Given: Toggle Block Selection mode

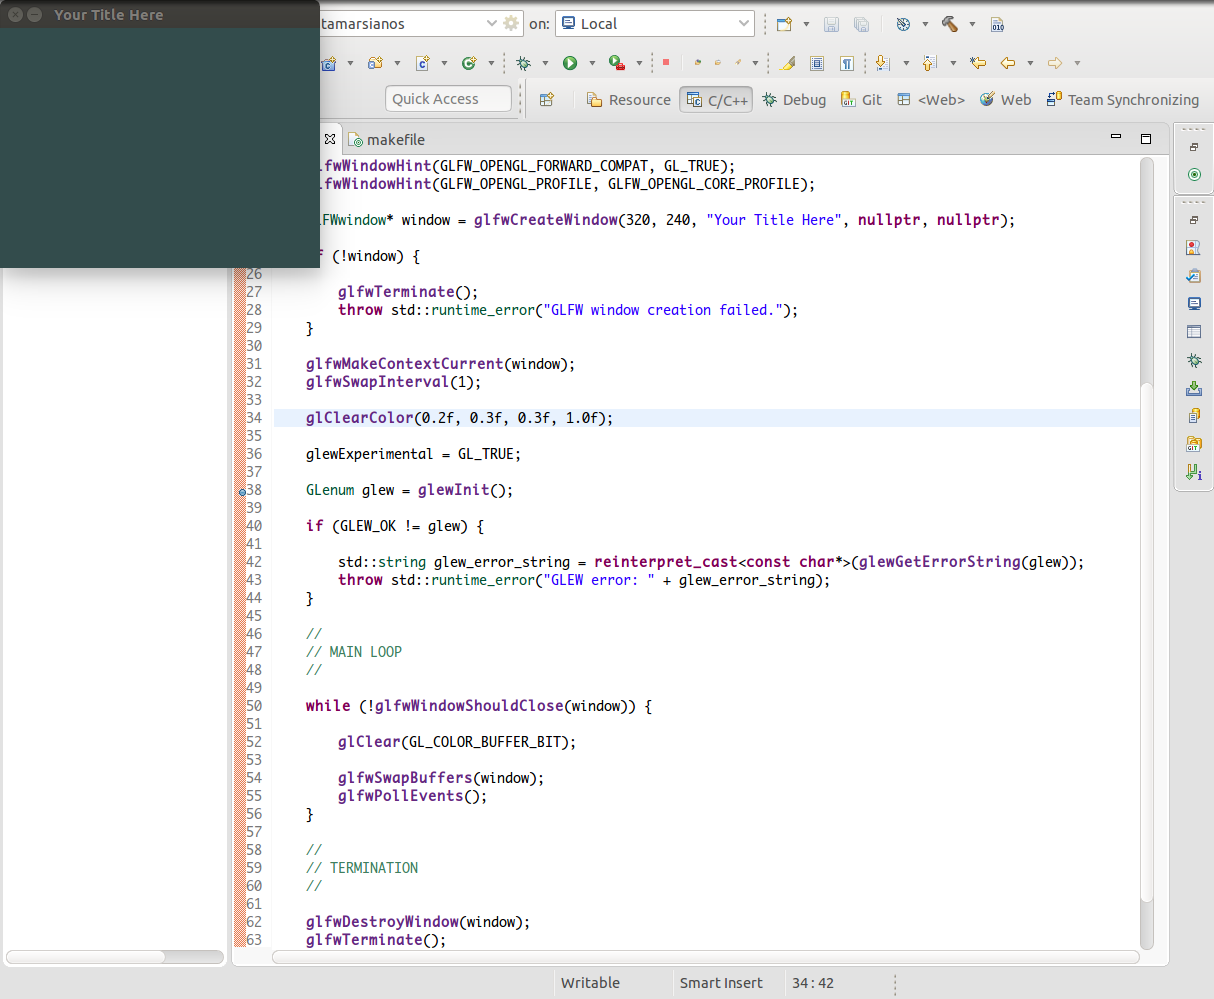Looking at the screenshot, I should click(817, 63).
